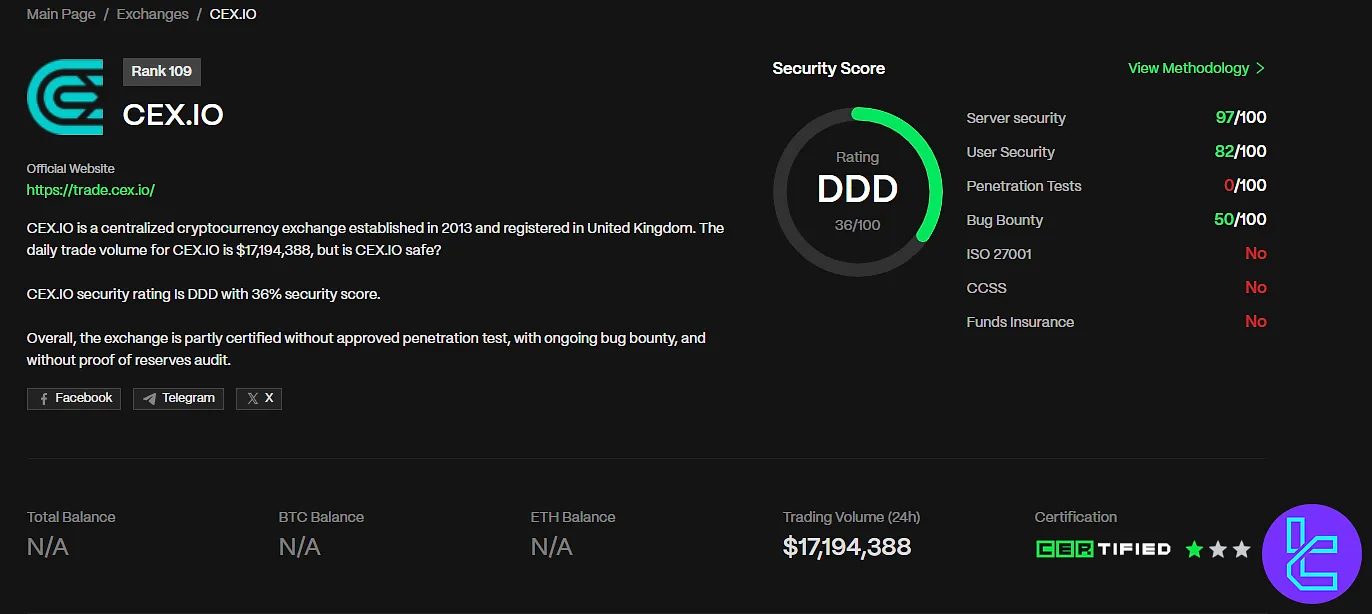
Task: Open the Facebook social button
Action: (74, 398)
